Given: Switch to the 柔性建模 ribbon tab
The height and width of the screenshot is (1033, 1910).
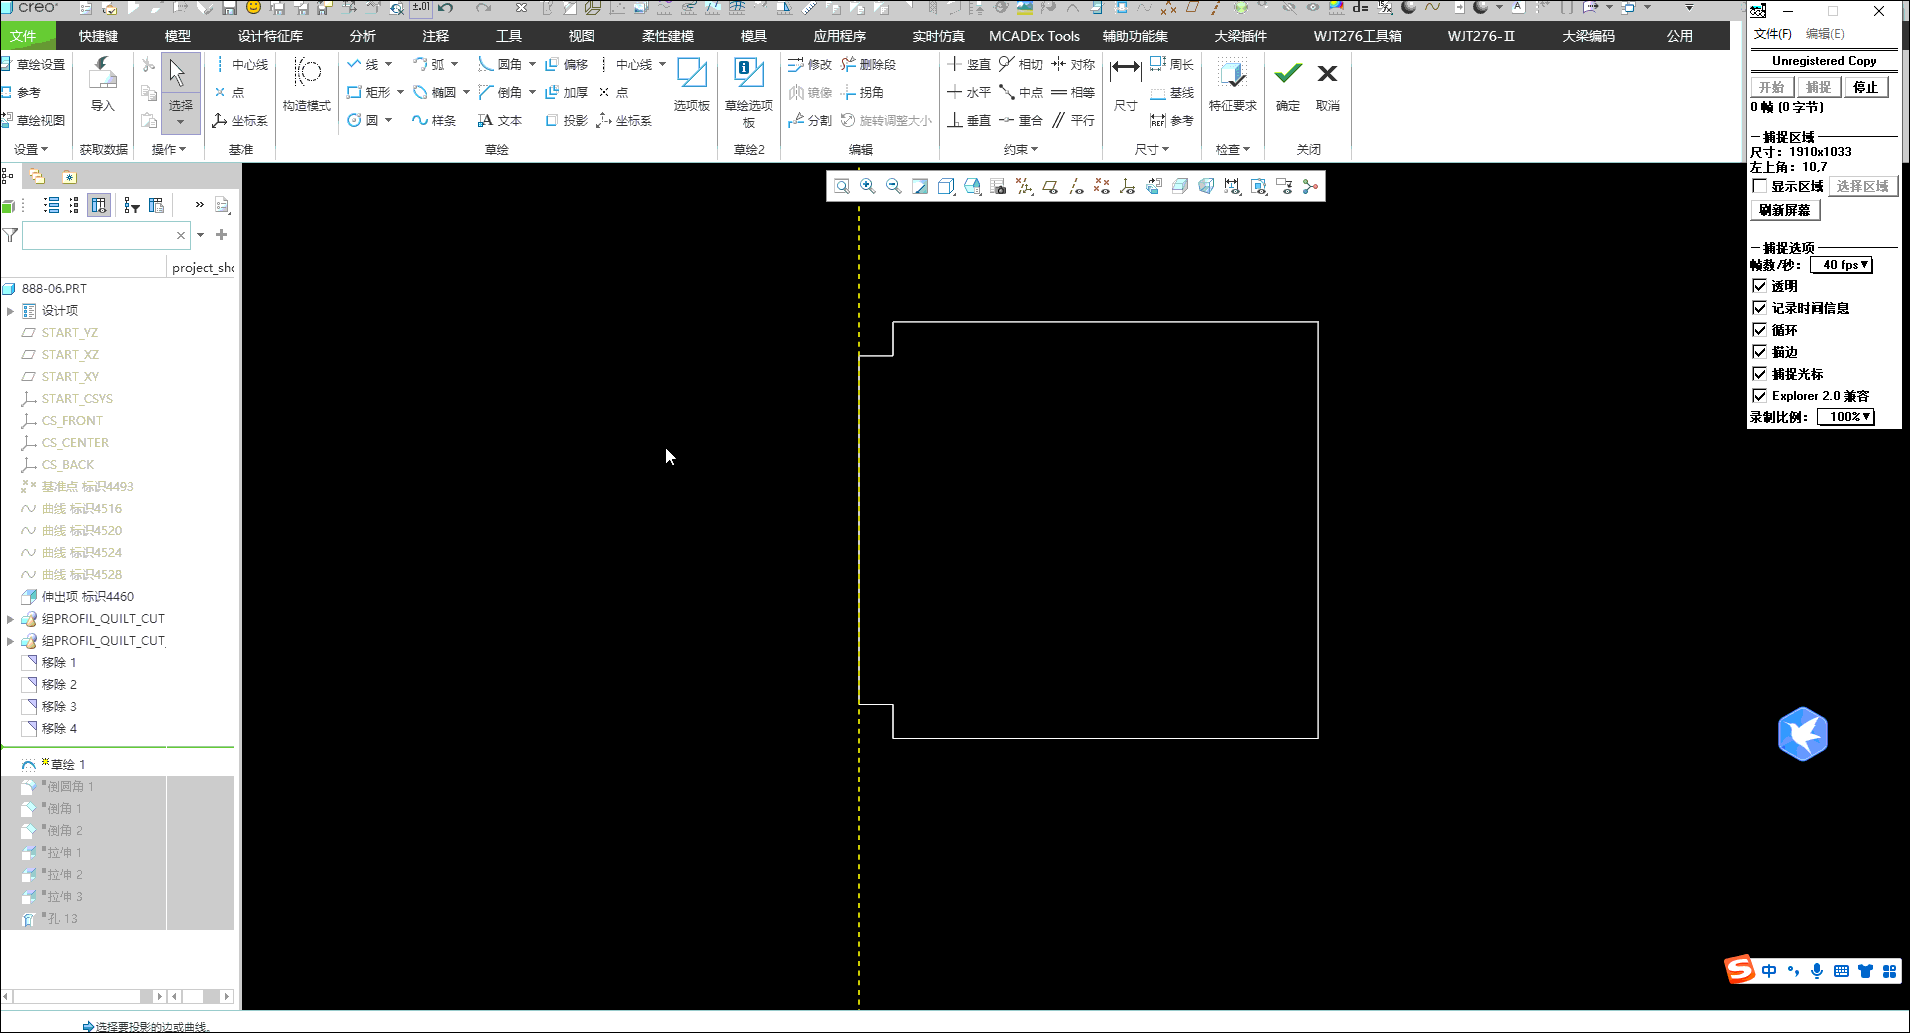Looking at the screenshot, I should [x=668, y=36].
